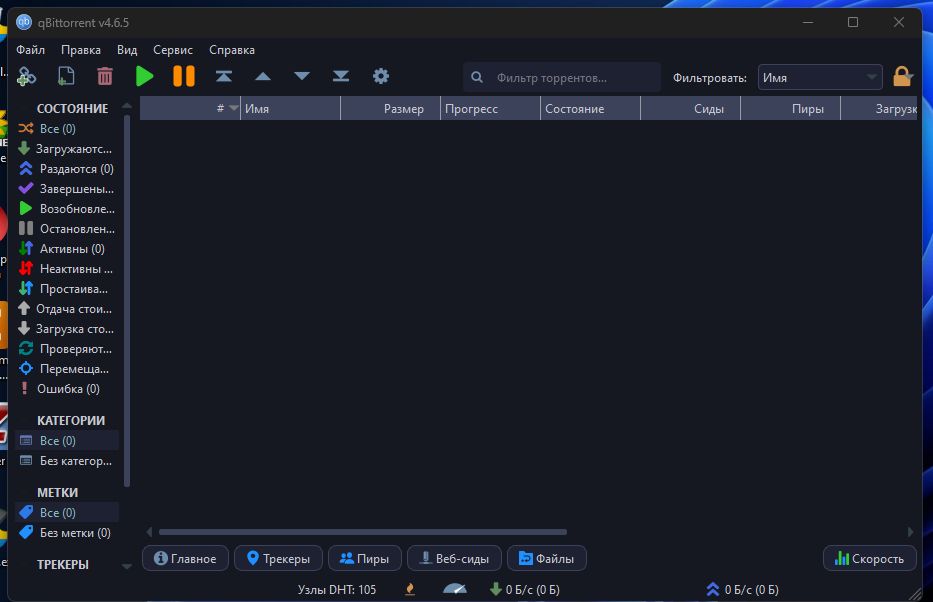This screenshot has height=602, width=933.
Task: Open the Фильтровать Имя dropdown
Action: click(x=819, y=77)
